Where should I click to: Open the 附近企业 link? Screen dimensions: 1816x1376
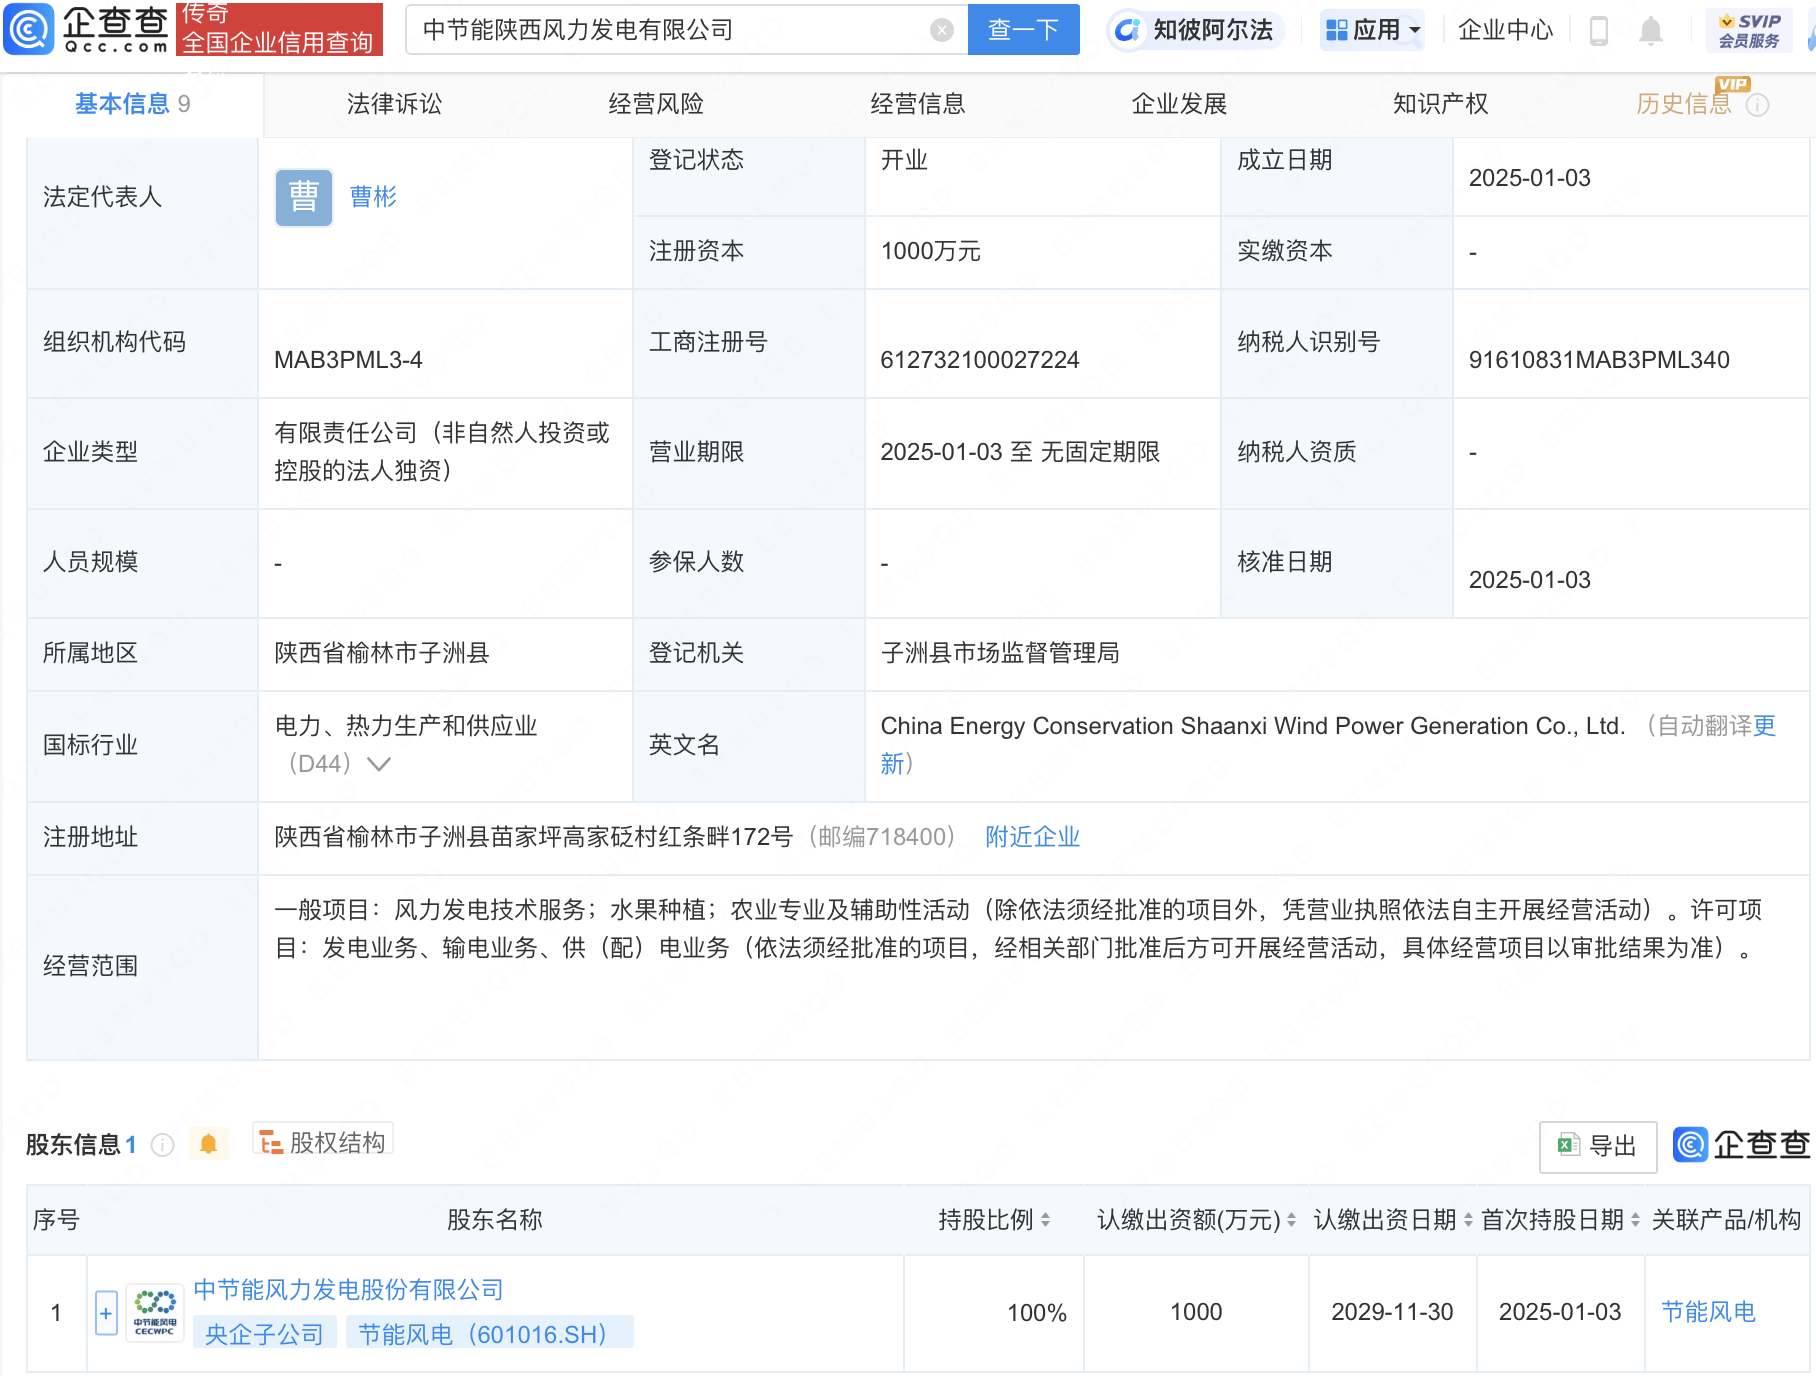1032,837
